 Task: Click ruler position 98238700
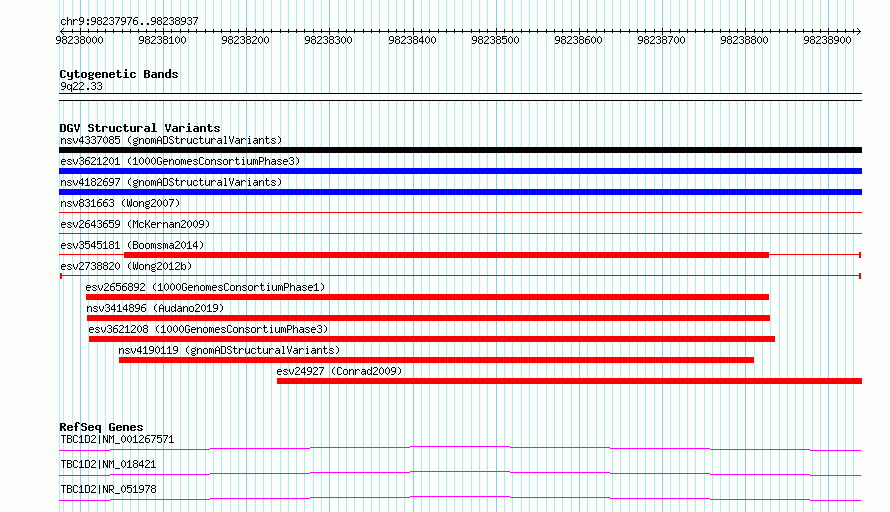pos(661,40)
